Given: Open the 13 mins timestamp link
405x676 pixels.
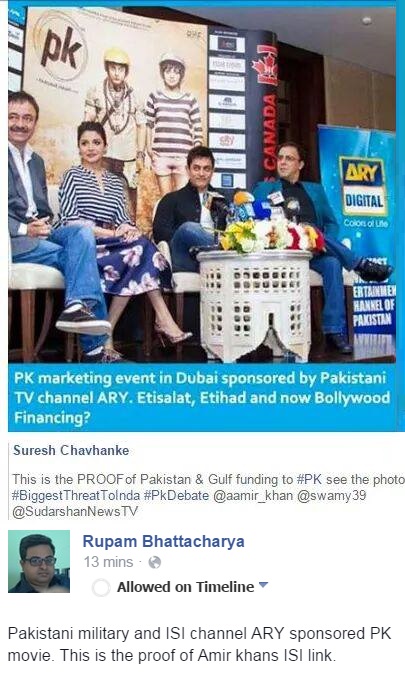Looking at the screenshot, I should click(108, 562).
